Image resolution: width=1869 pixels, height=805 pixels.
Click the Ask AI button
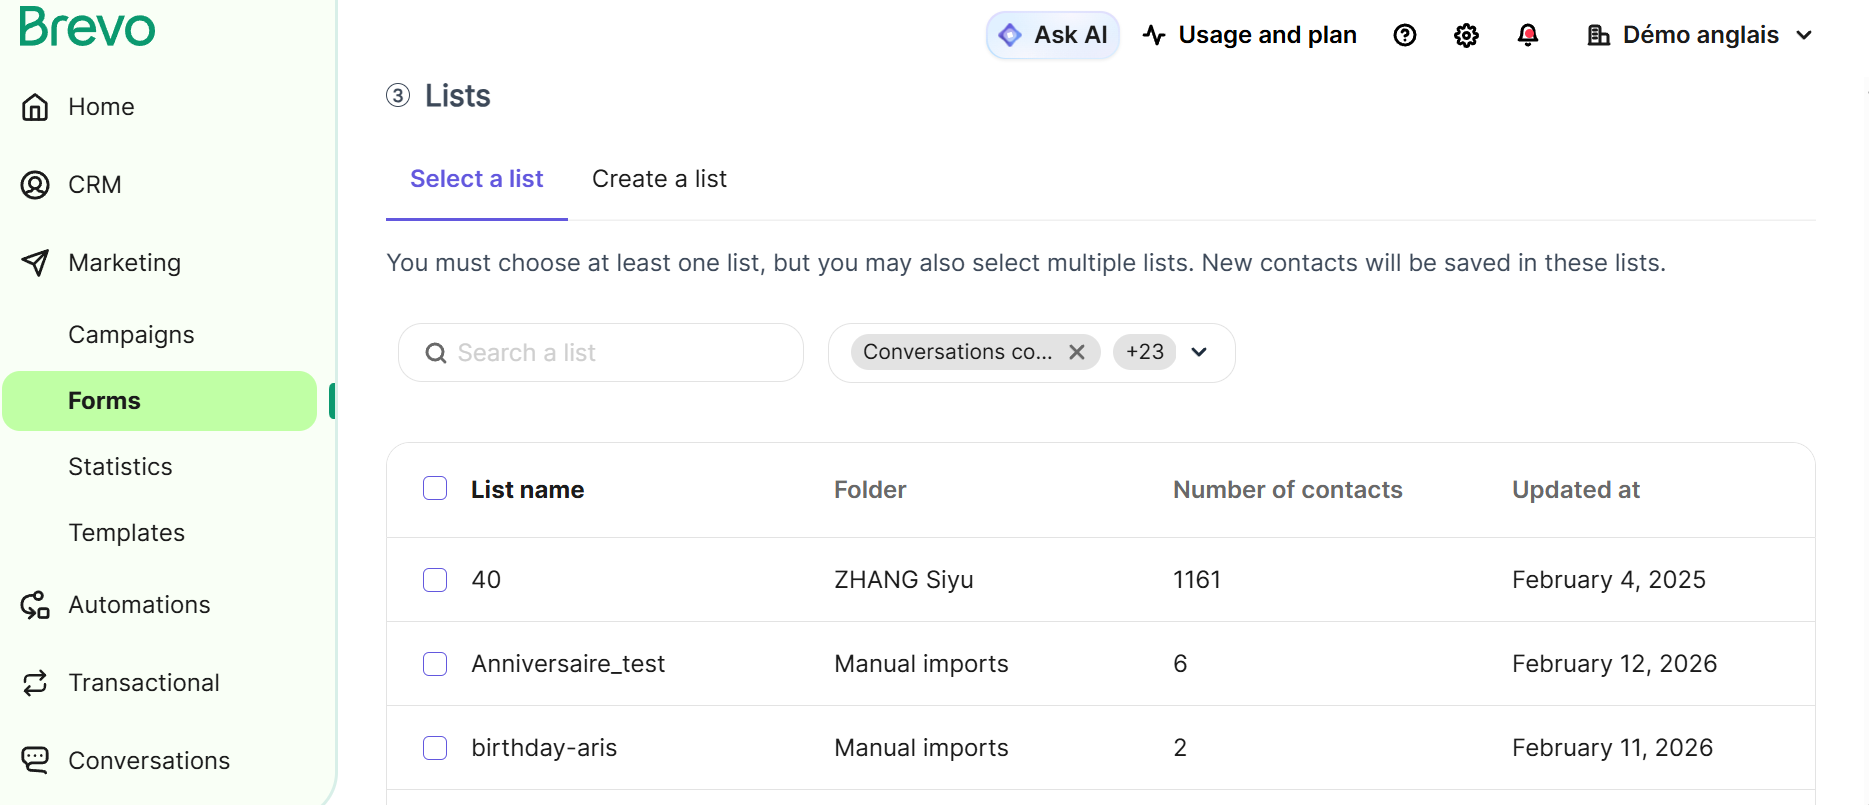pyautogui.click(x=1053, y=36)
